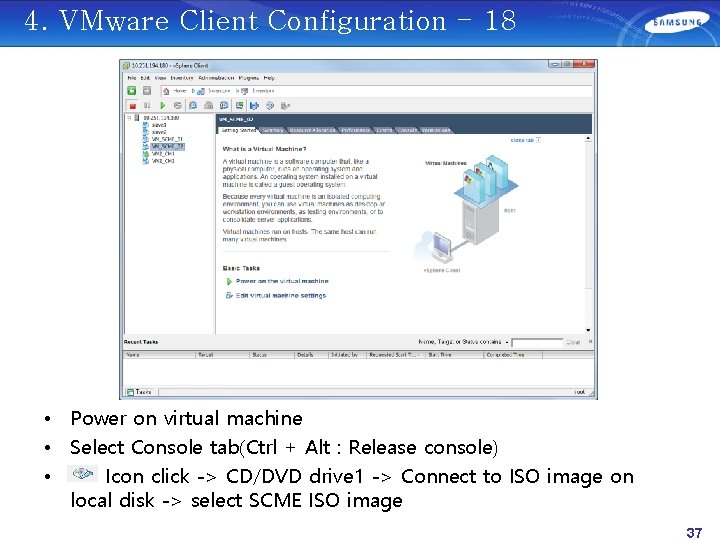Viewport: 720px width, 540px height.
Task: Switch to the Events tab
Action: 384,130
